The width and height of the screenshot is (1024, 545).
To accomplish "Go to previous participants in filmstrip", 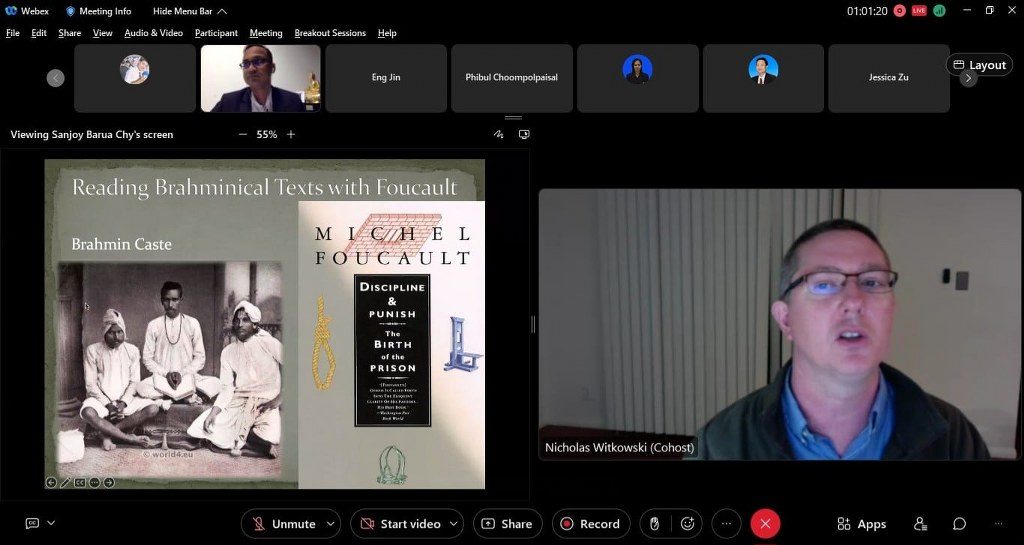I will pos(56,78).
